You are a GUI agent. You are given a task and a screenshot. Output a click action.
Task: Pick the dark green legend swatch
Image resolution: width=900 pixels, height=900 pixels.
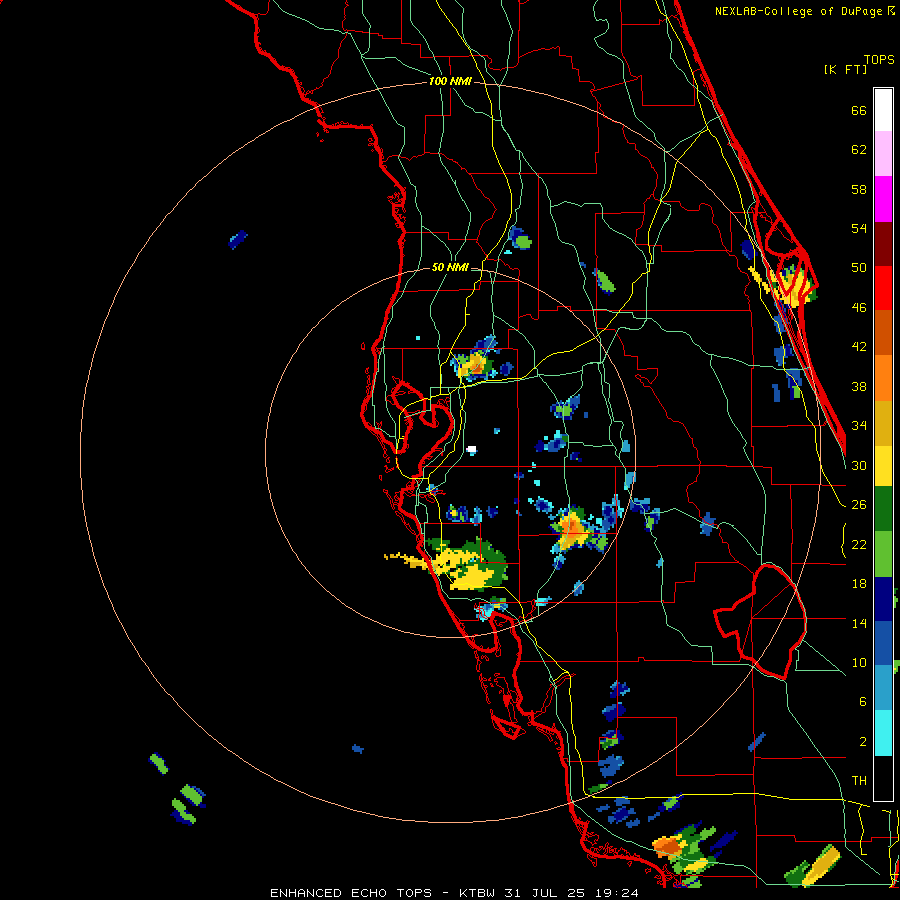coord(883,509)
